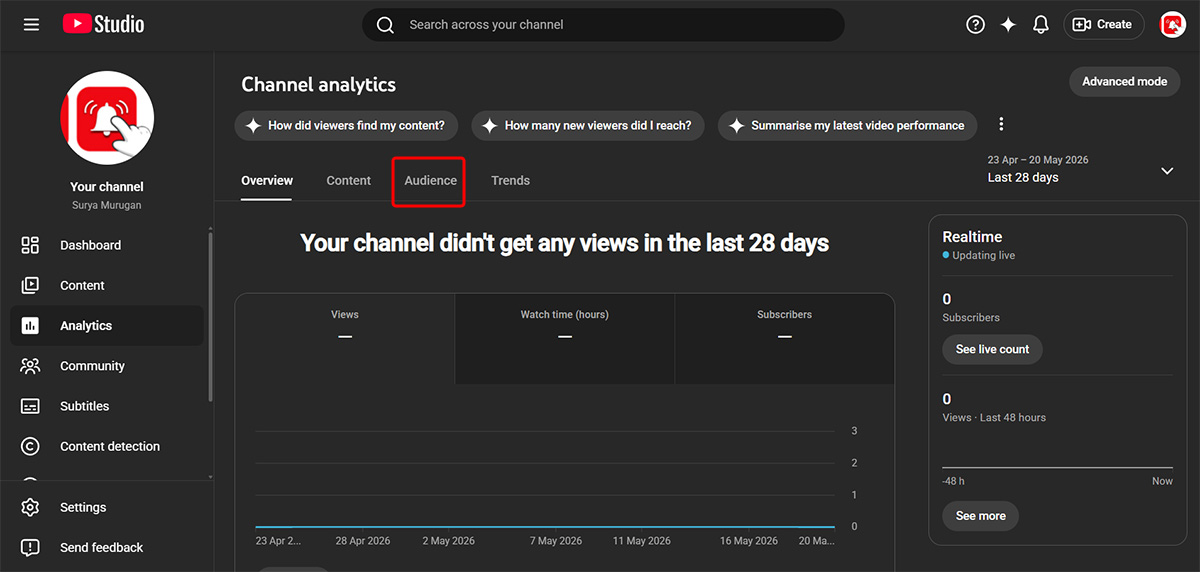Viewport: 1200px width, 572px height.
Task: Open Community in sidebar
Action: click(x=107, y=366)
